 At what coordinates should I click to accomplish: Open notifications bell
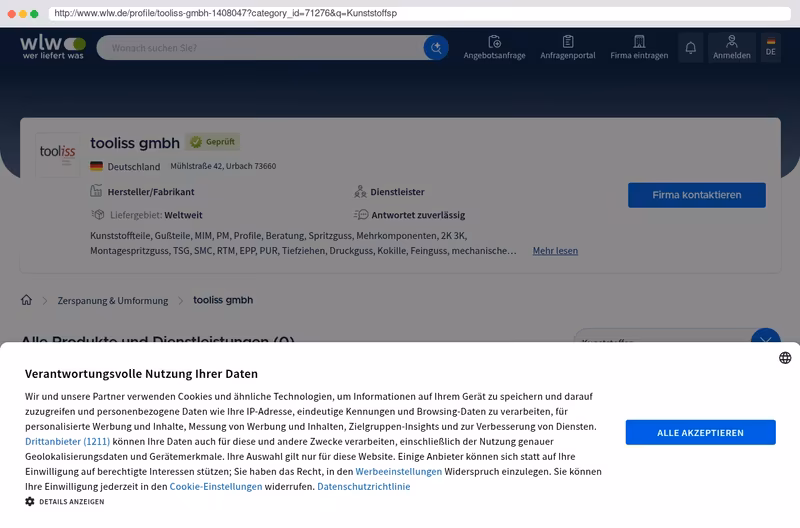[x=690, y=48]
